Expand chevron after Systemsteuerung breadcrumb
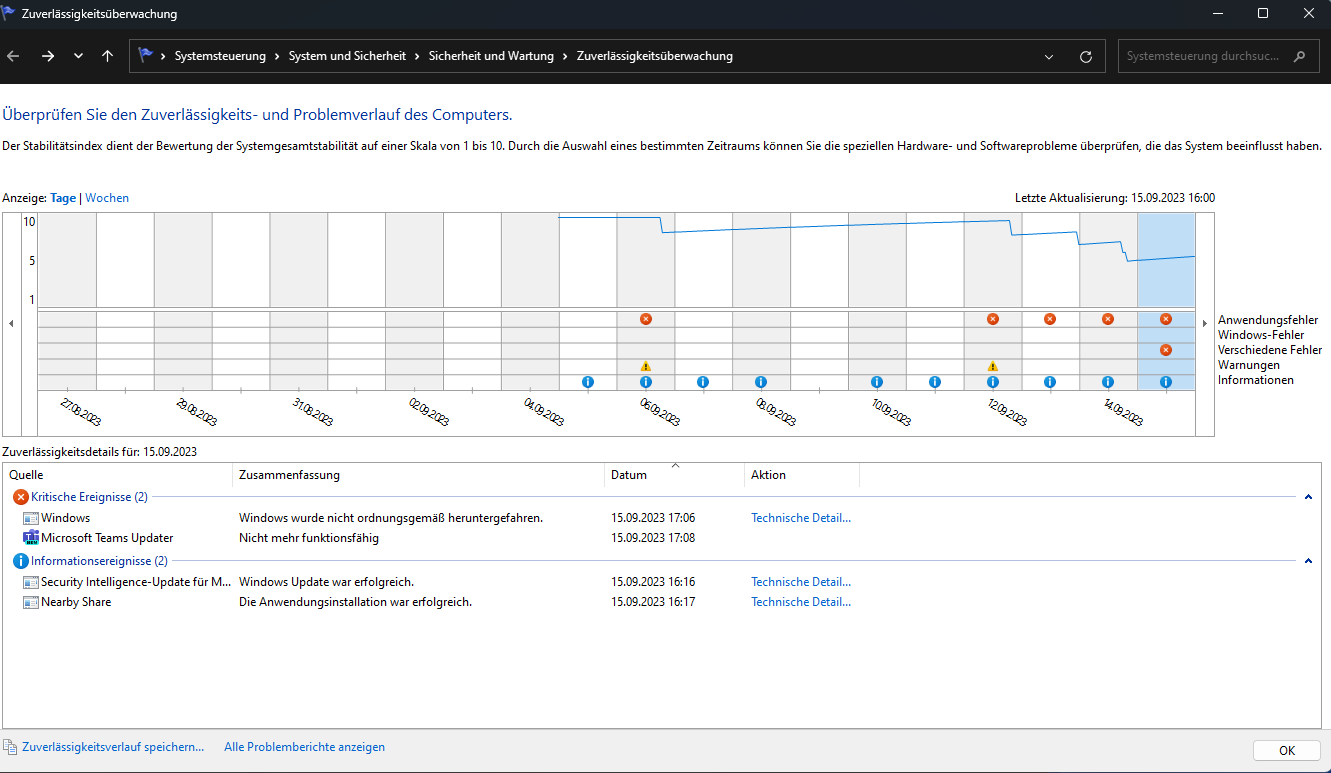The height and width of the screenshot is (773, 1331). (278, 56)
